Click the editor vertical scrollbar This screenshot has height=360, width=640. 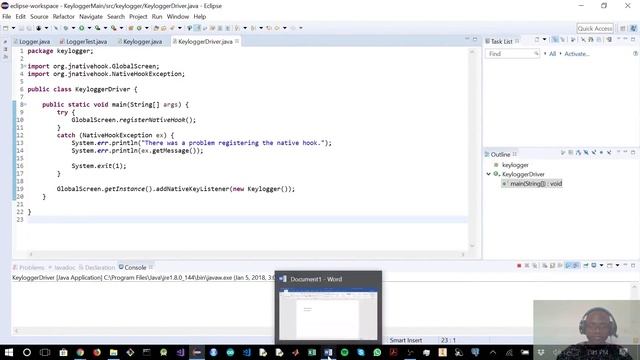(472, 149)
